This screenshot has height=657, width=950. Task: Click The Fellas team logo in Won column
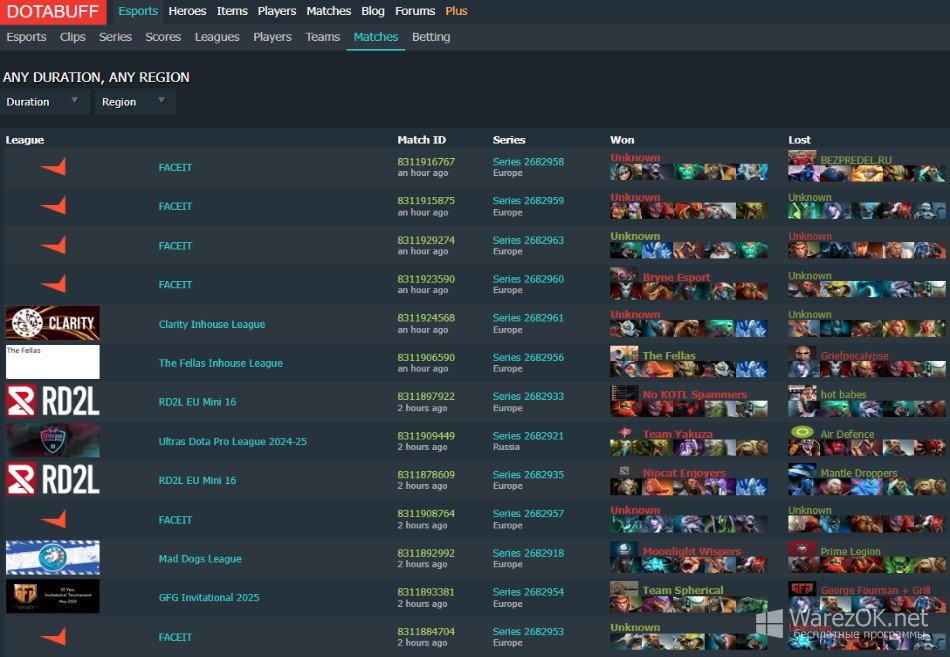(624, 353)
